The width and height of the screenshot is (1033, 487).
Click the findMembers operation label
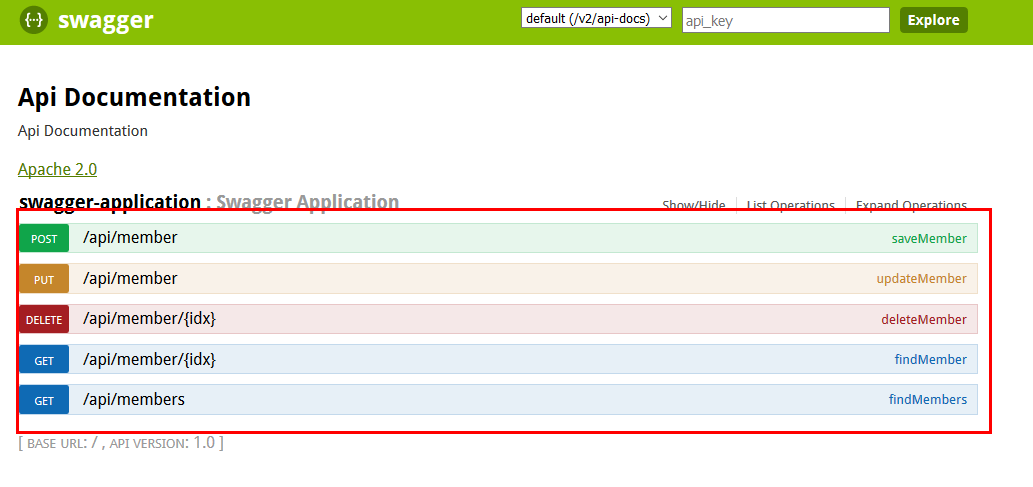click(x=928, y=400)
